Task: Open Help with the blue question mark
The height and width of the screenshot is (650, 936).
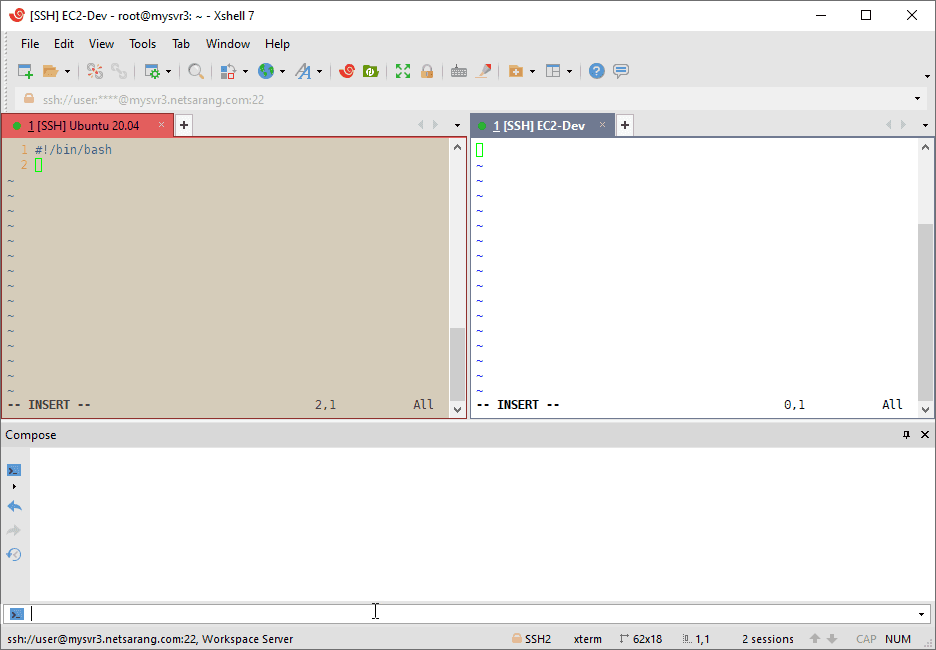Action: [596, 72]
